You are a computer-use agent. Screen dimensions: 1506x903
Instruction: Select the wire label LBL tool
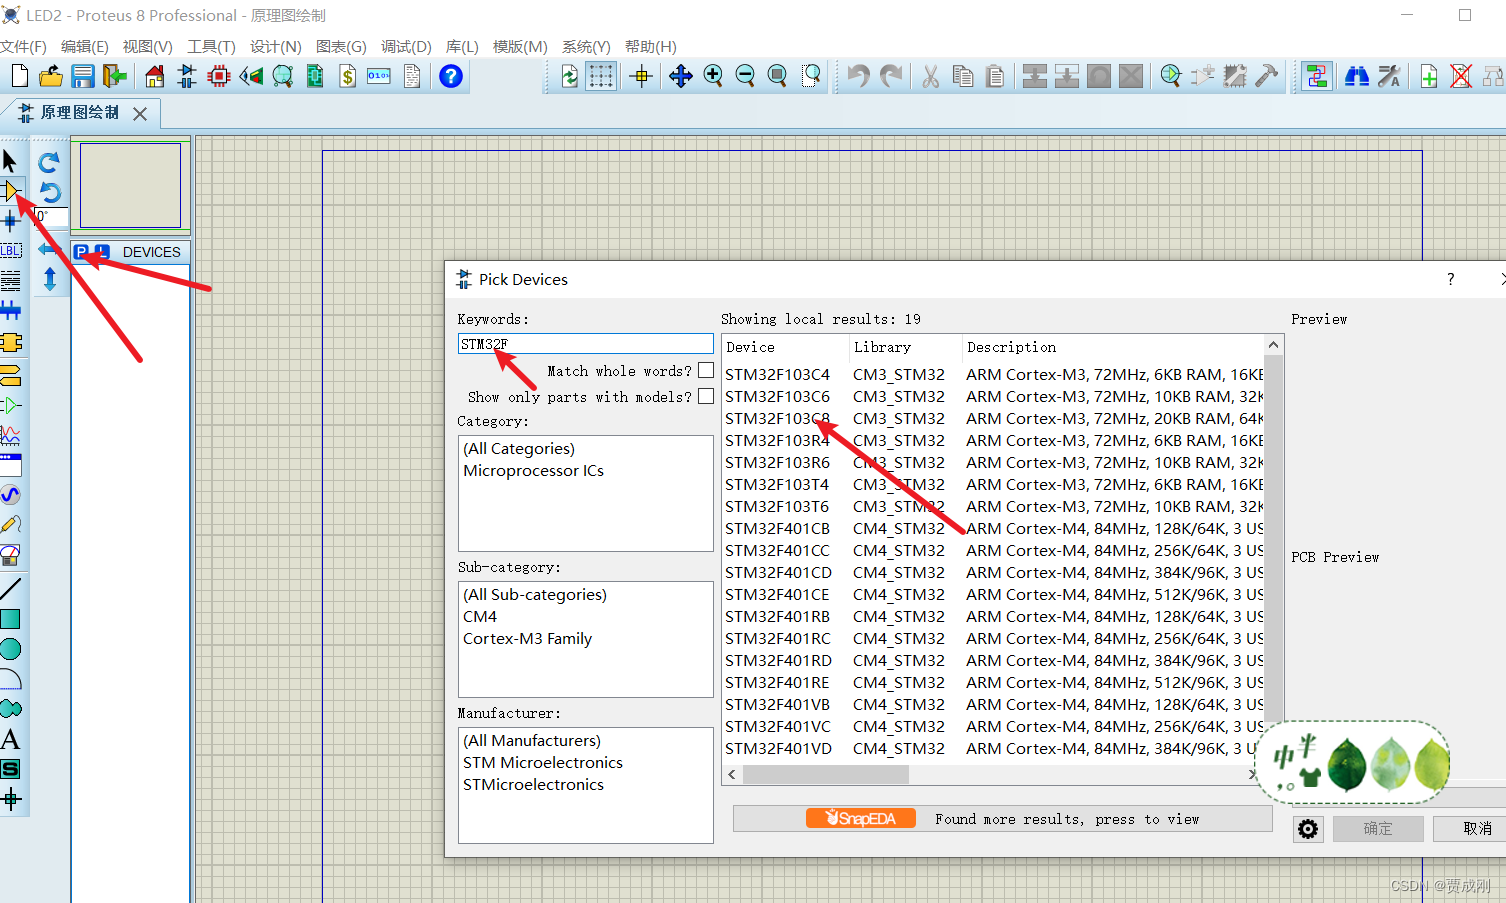[10, 251]
